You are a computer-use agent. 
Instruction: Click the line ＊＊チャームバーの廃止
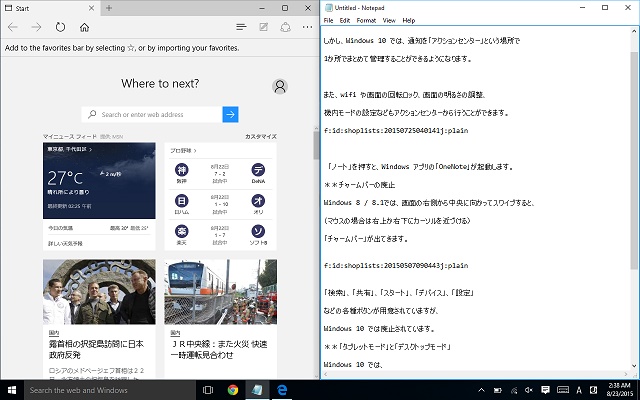click(x=359, y=184)
